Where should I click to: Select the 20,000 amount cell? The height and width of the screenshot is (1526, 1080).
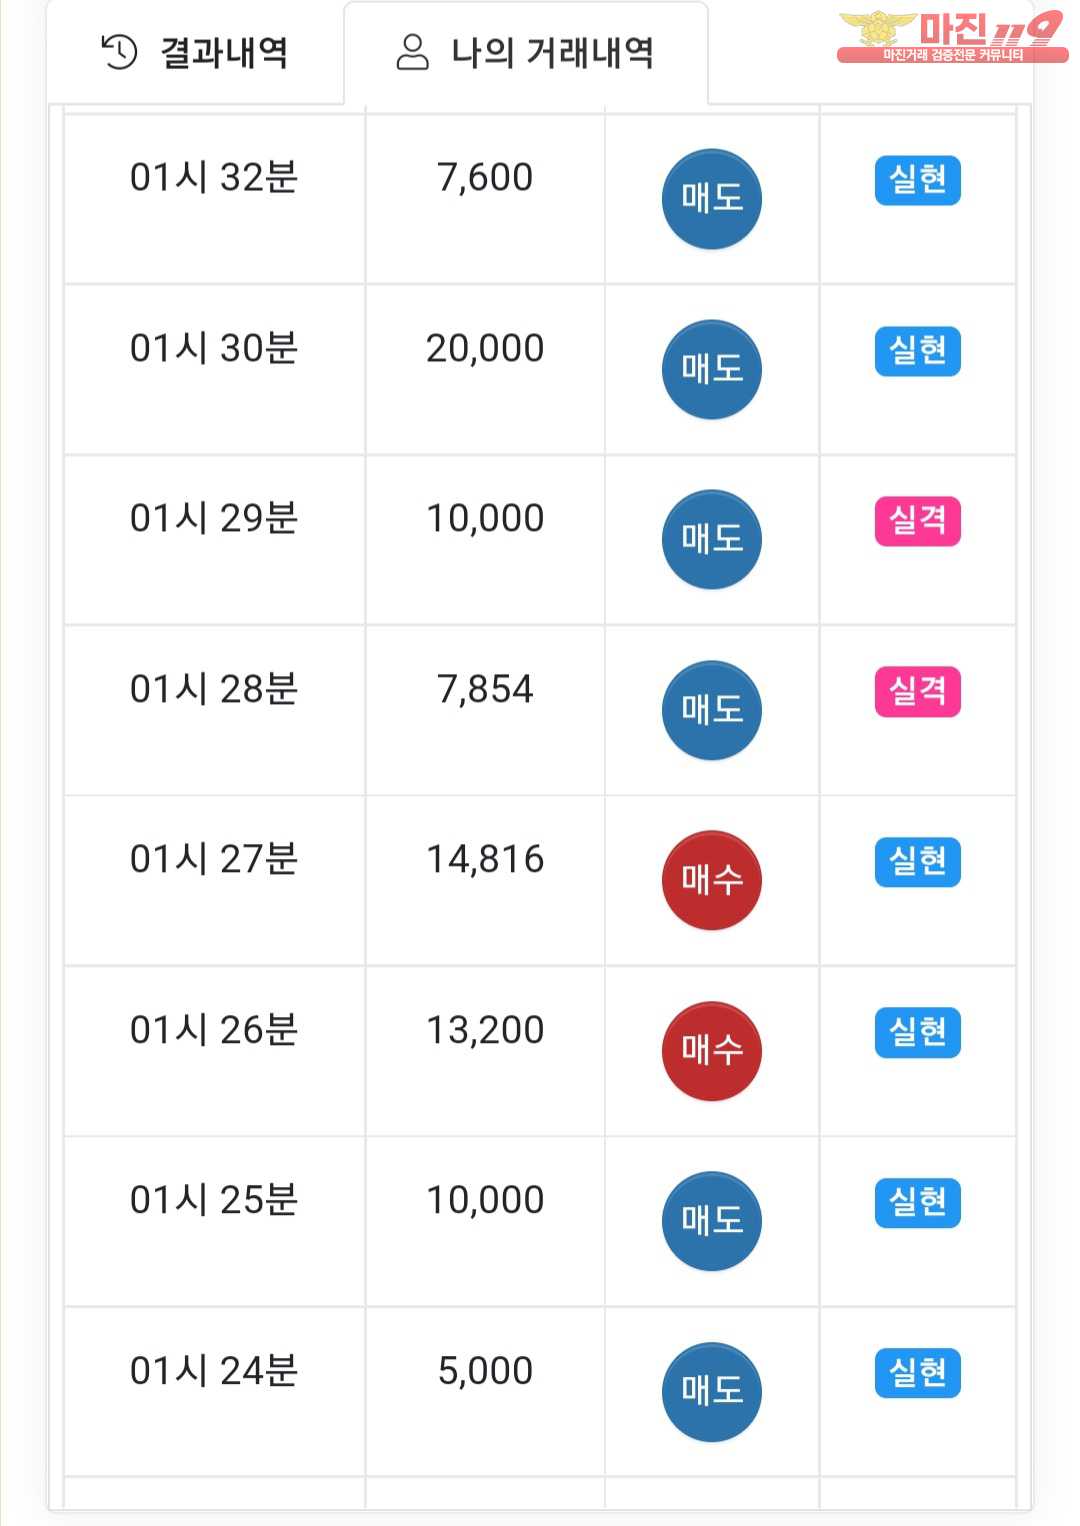pos(485,370)
